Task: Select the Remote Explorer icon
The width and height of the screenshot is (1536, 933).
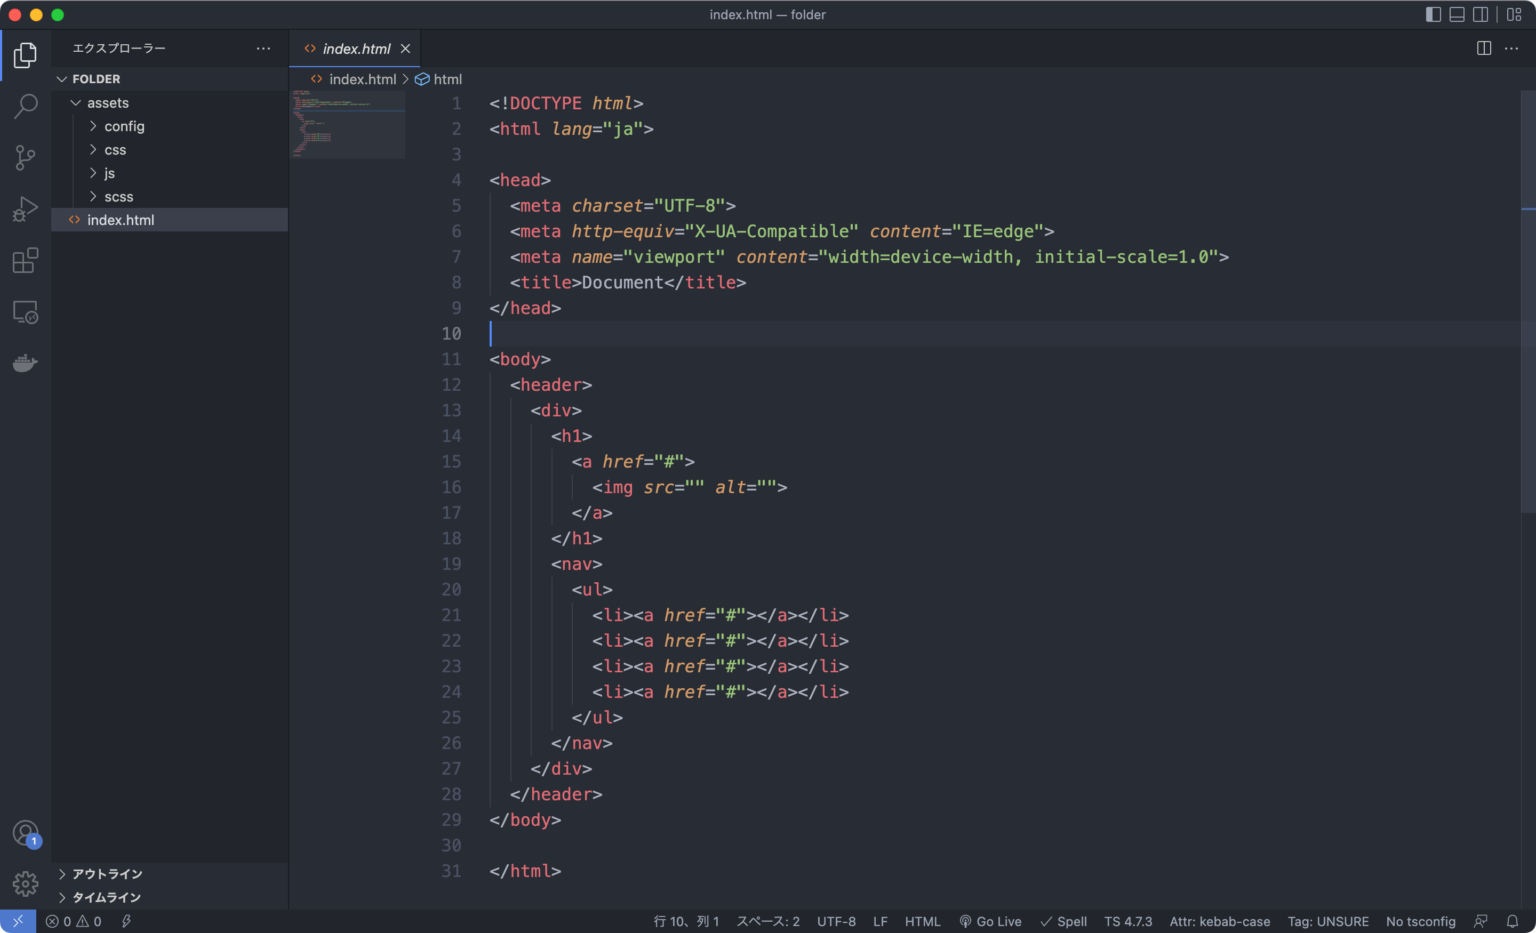Action: tap(25, 312)
